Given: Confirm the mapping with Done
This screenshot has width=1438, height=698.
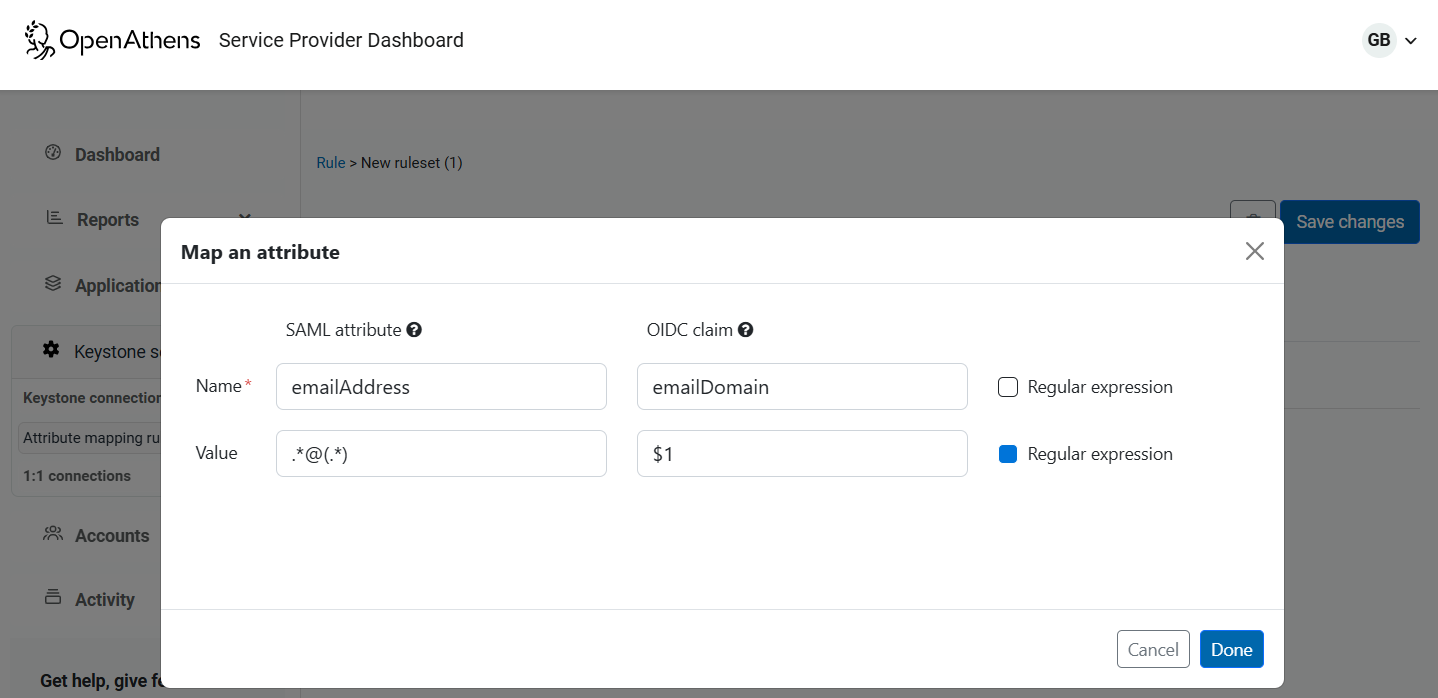Looking at the screenshot, I should pyautogui.click(x=1231, y=648).
